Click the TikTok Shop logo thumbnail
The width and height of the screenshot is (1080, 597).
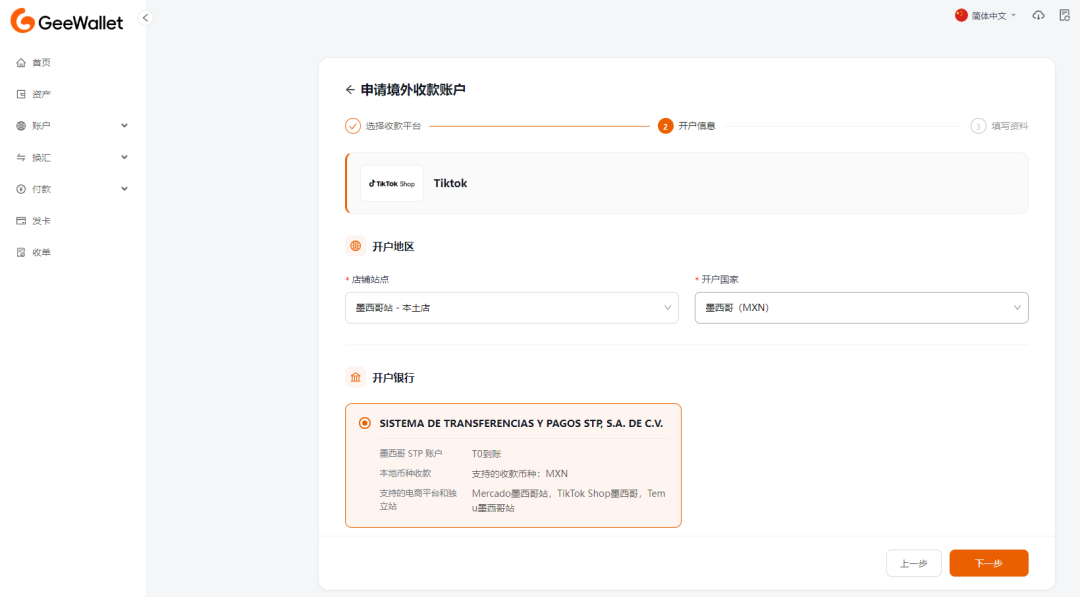pos(392,183)
